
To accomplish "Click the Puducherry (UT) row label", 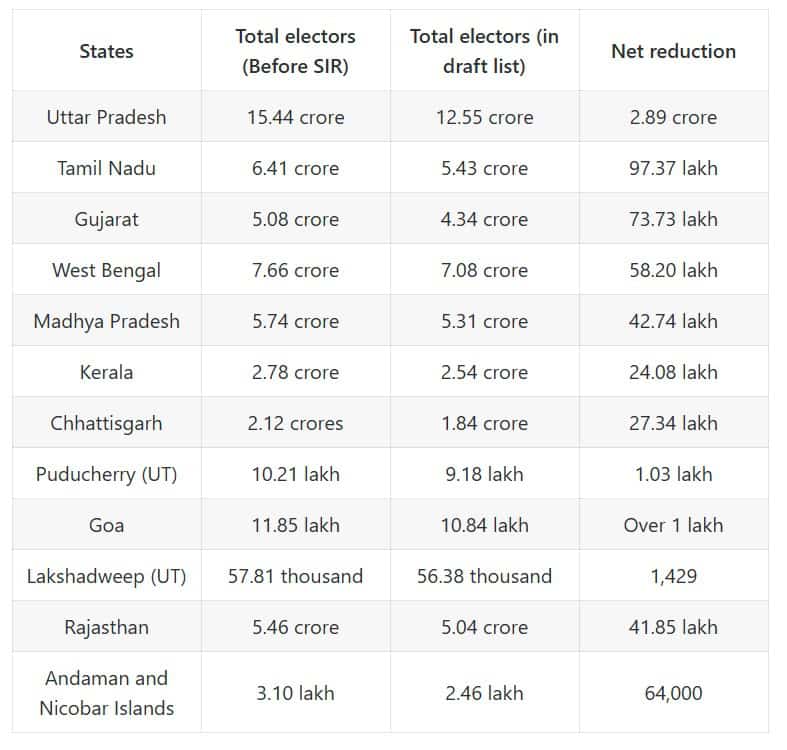I will coord(106,474).
